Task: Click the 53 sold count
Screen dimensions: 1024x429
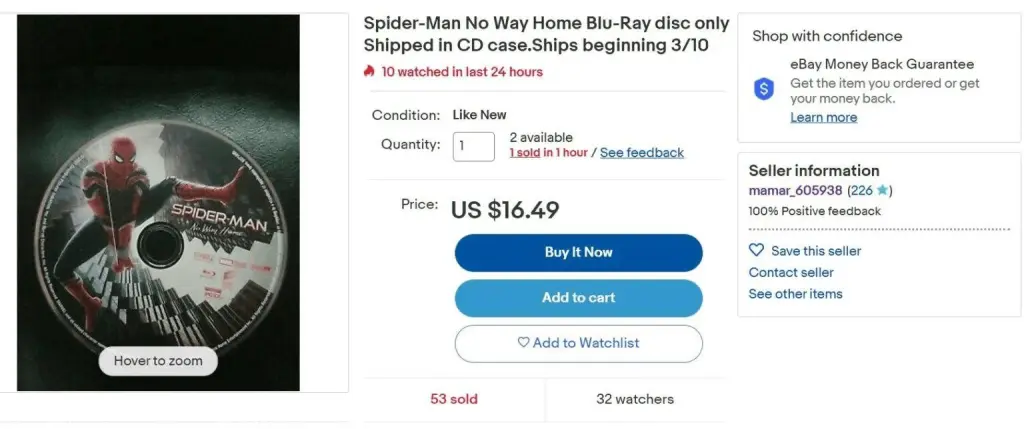Action: click(454, 399)
